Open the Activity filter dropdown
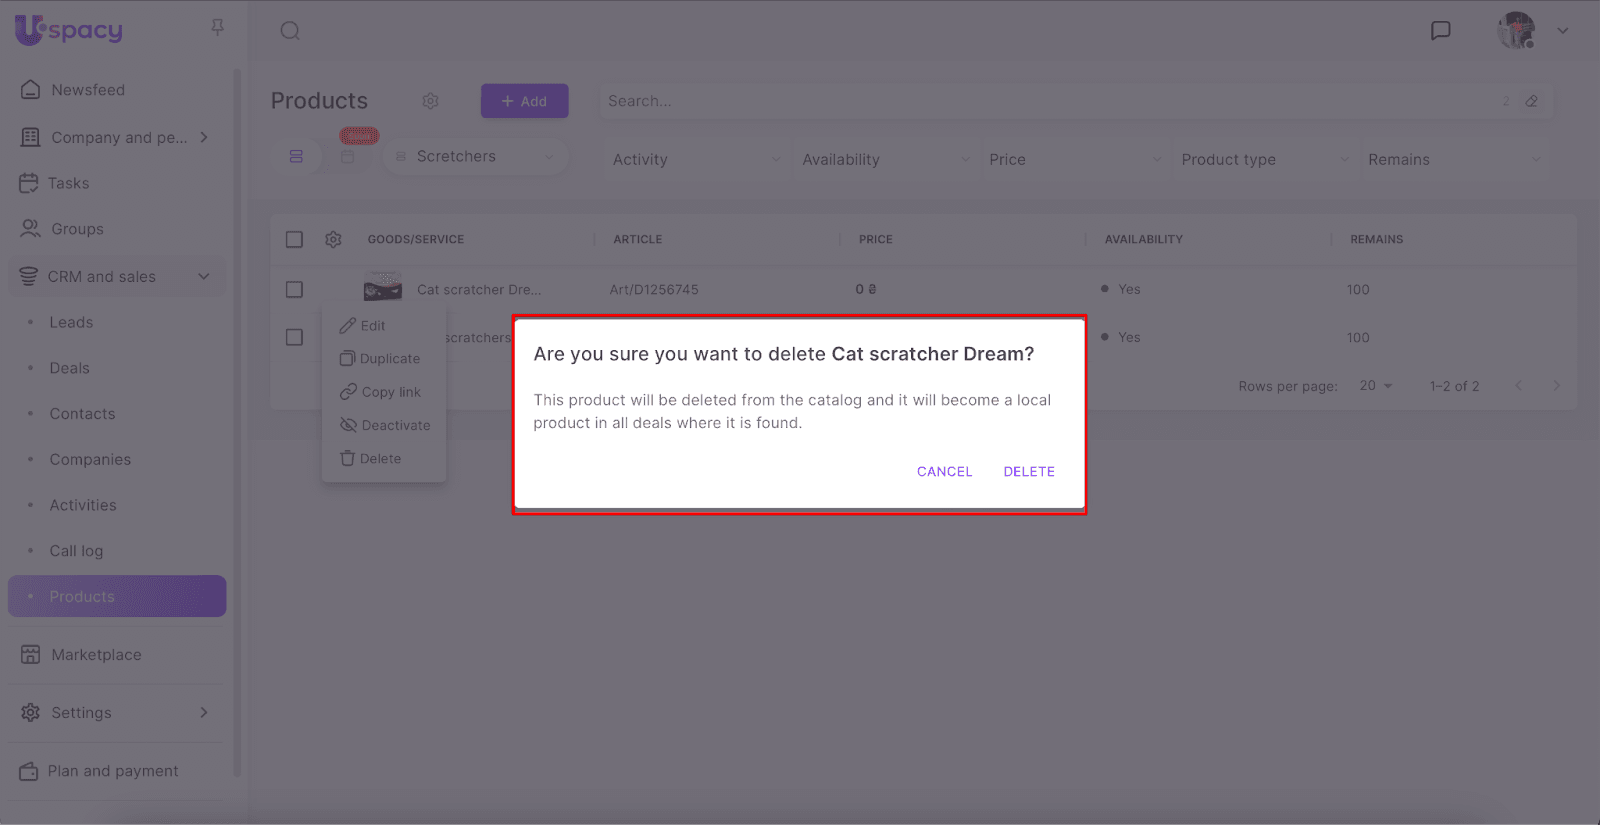The width and height of the screenshot is (1600, 825). pos(696,160)
